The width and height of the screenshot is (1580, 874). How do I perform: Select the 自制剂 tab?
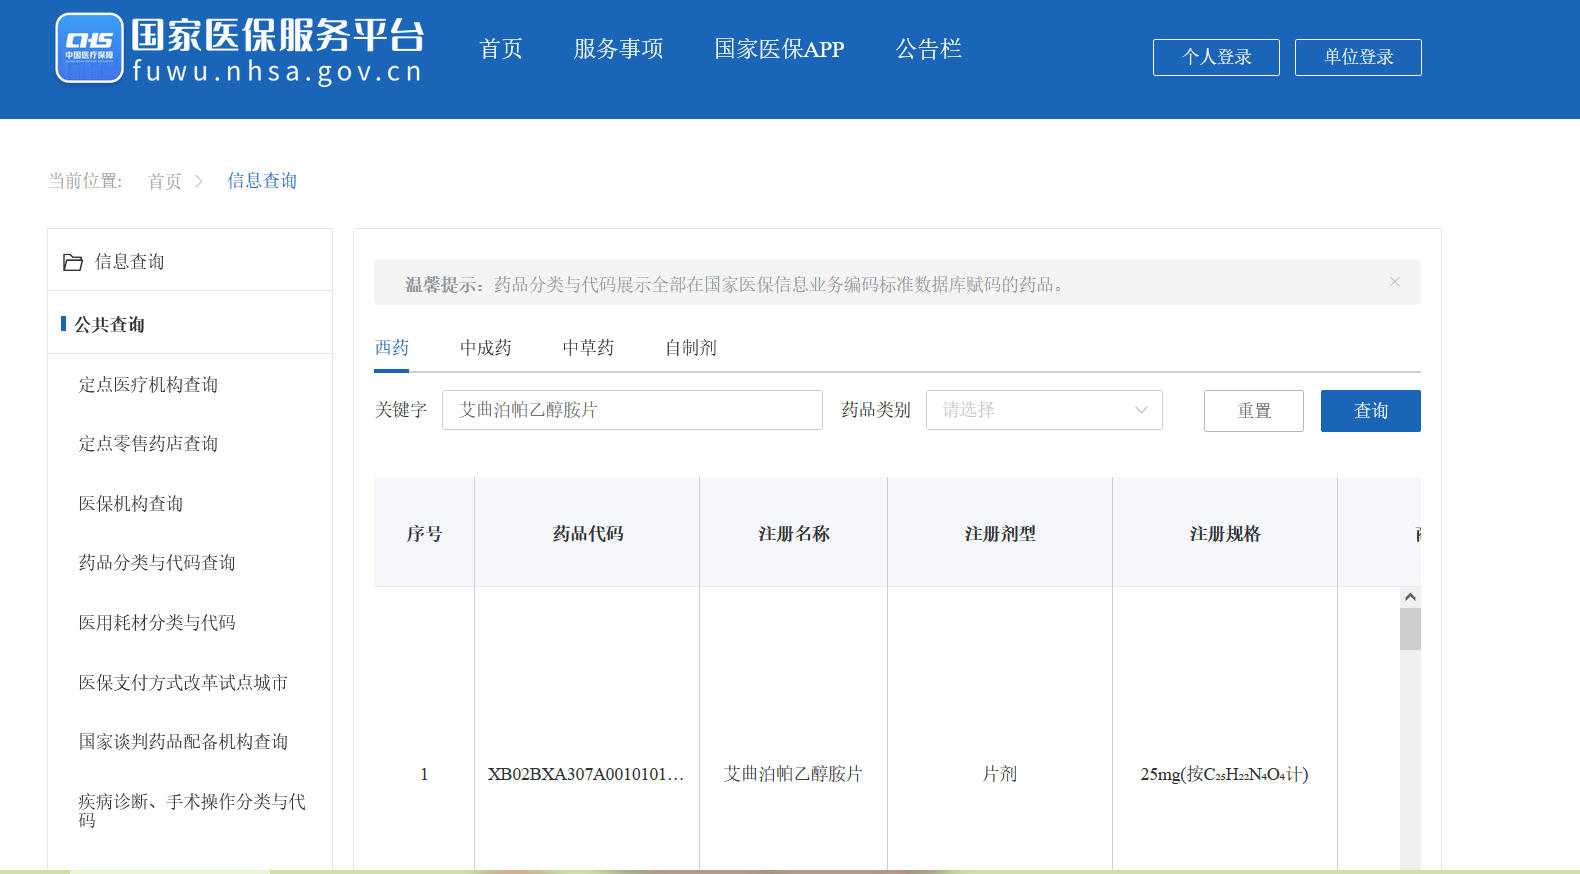[x=690, y=348]
